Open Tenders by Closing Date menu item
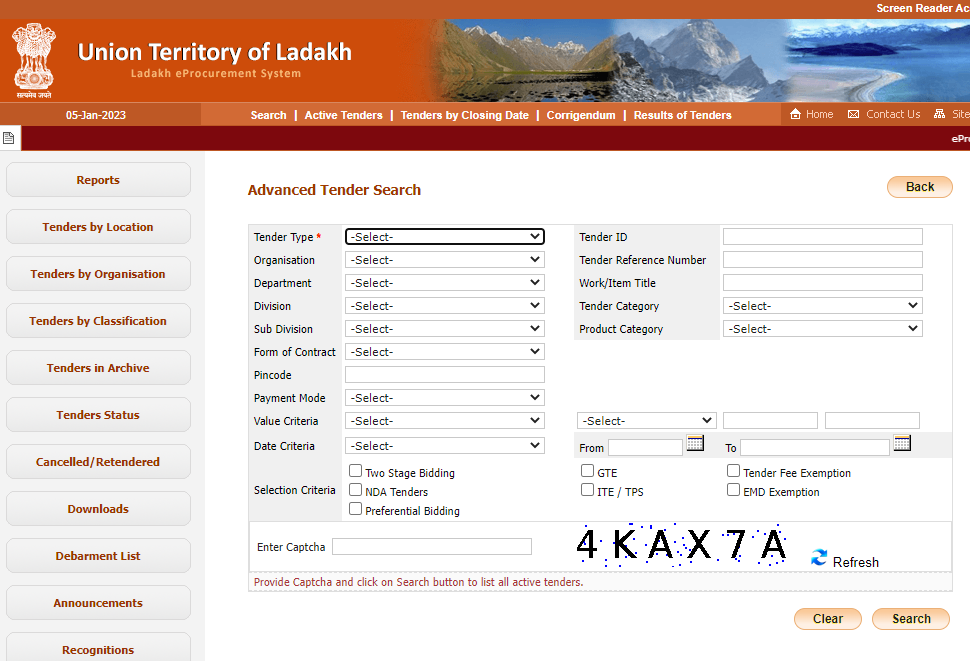 pos(464,115)
